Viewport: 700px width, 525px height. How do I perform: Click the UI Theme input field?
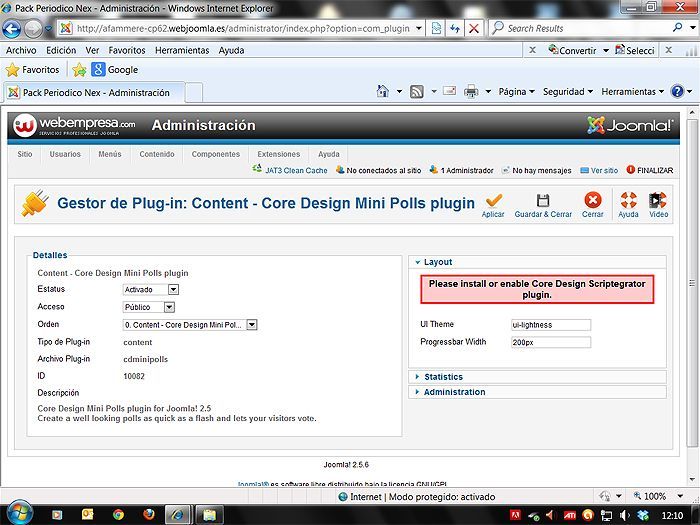[x=551, y=325]
